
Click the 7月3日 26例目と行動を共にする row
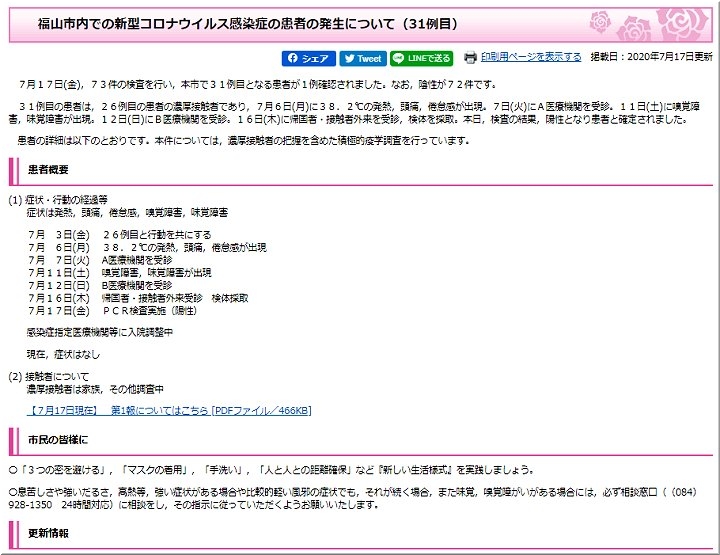point(127,233)
